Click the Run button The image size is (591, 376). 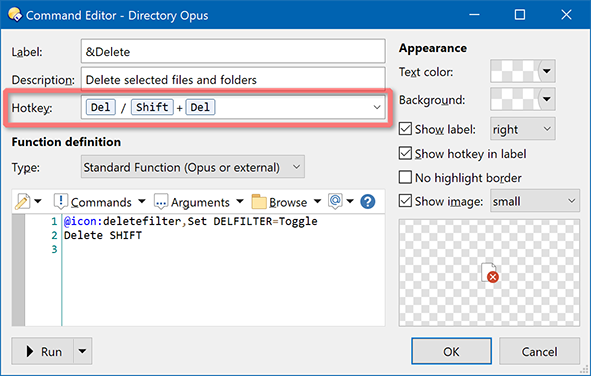point(42,352)
